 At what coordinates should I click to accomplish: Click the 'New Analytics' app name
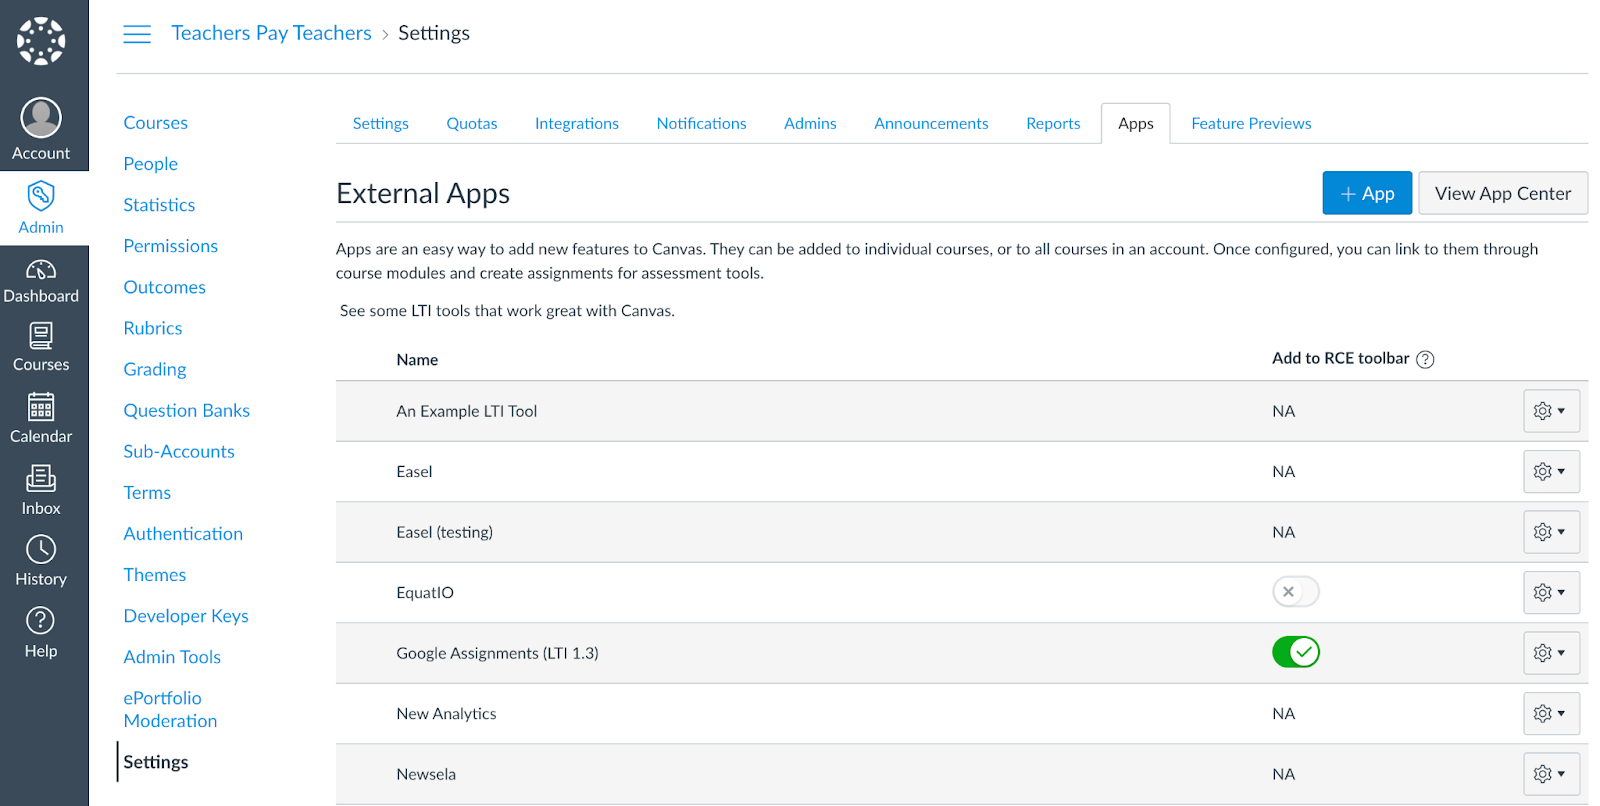pos(446,714)
